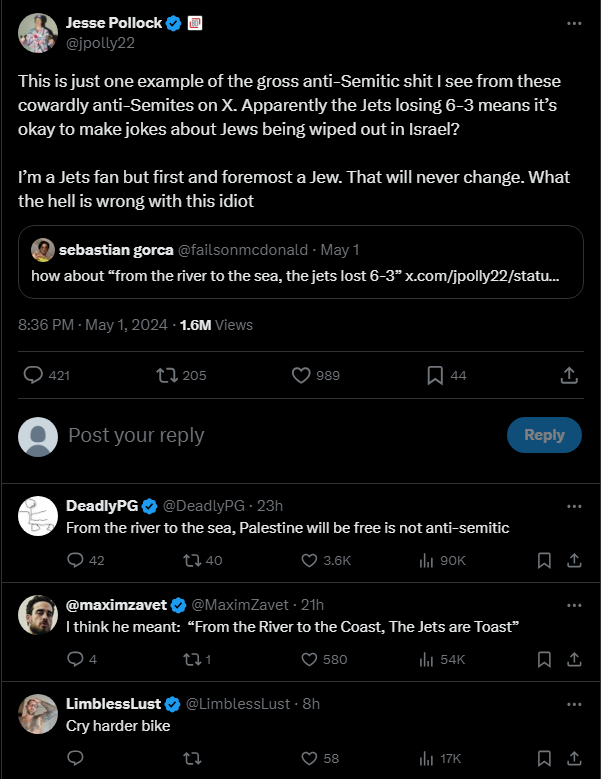Click into the Post your reply field
601x779 pixels.
pyautogui.click(x=250, y=435)
